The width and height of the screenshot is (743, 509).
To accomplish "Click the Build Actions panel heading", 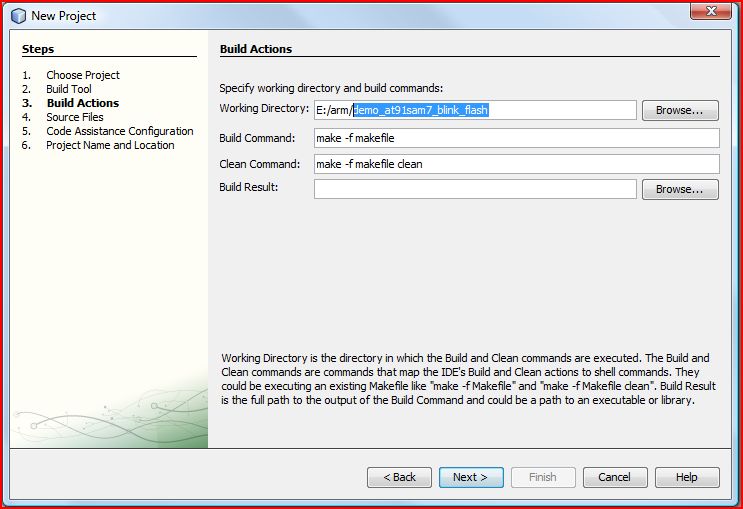I will [256, 49].
